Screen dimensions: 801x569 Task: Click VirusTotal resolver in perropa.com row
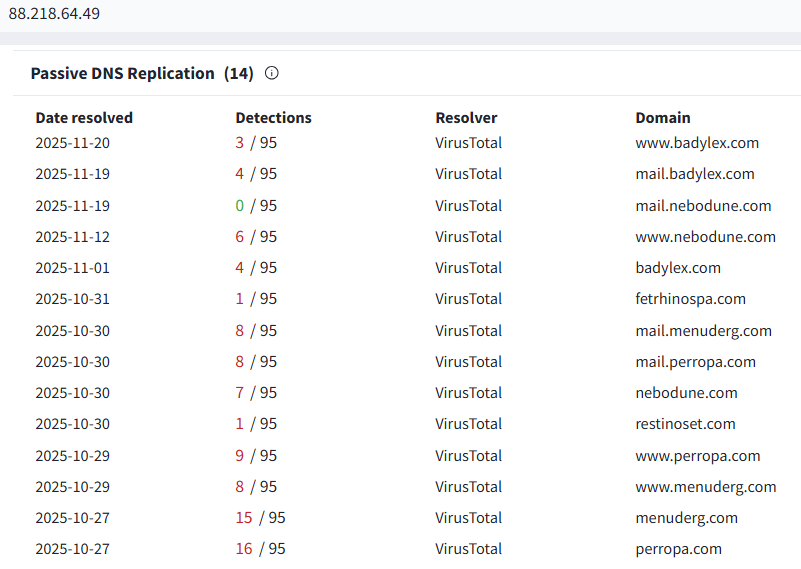point(468,549)
